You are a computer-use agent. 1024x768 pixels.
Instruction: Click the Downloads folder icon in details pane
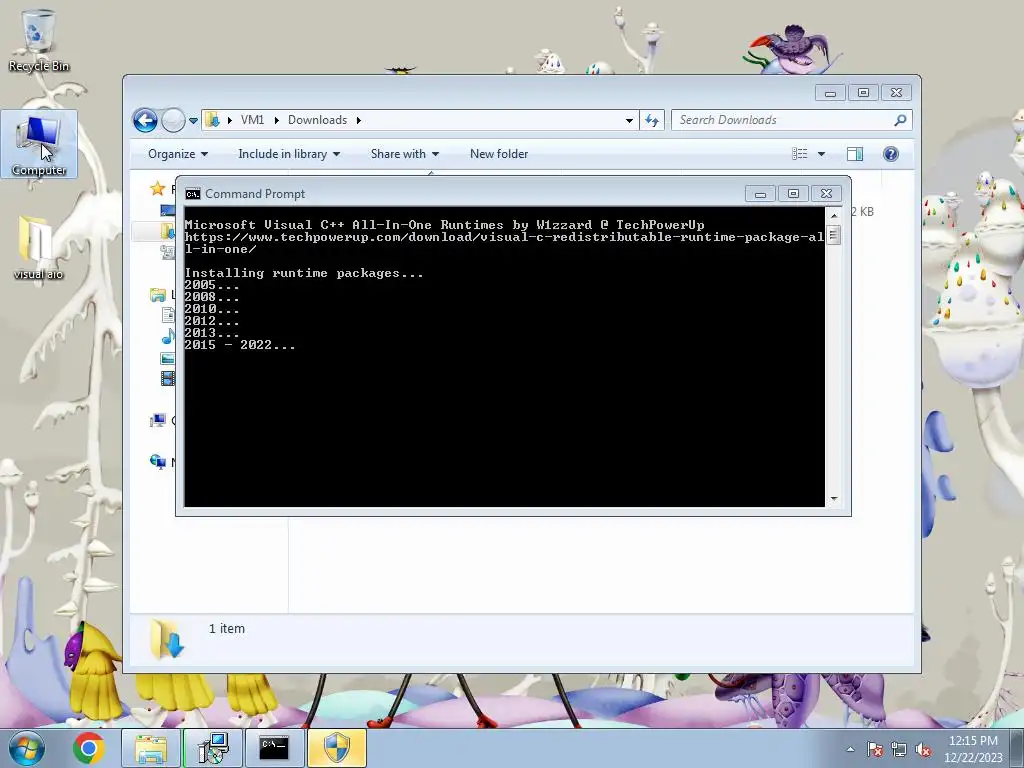167,639
